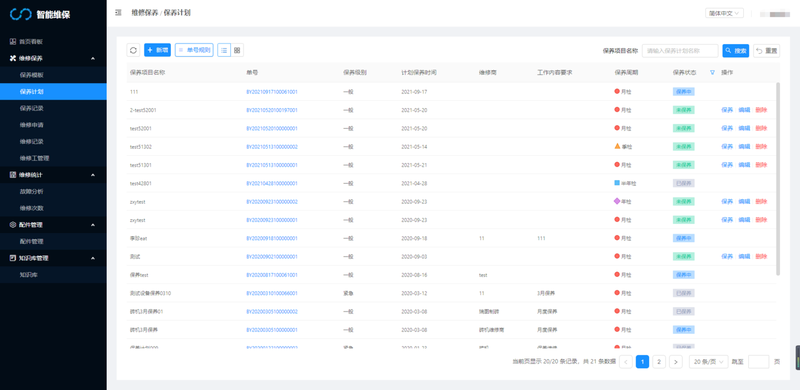Click the 维修保养 wrench icon
The width and height of the screenshot is (800, 390).
(x=13, y=58)
